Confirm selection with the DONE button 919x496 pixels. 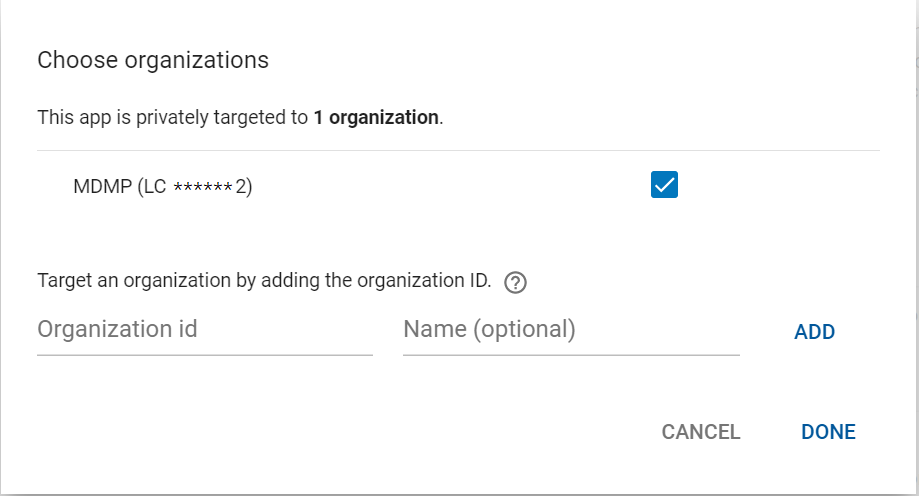[x=828, y=432]
